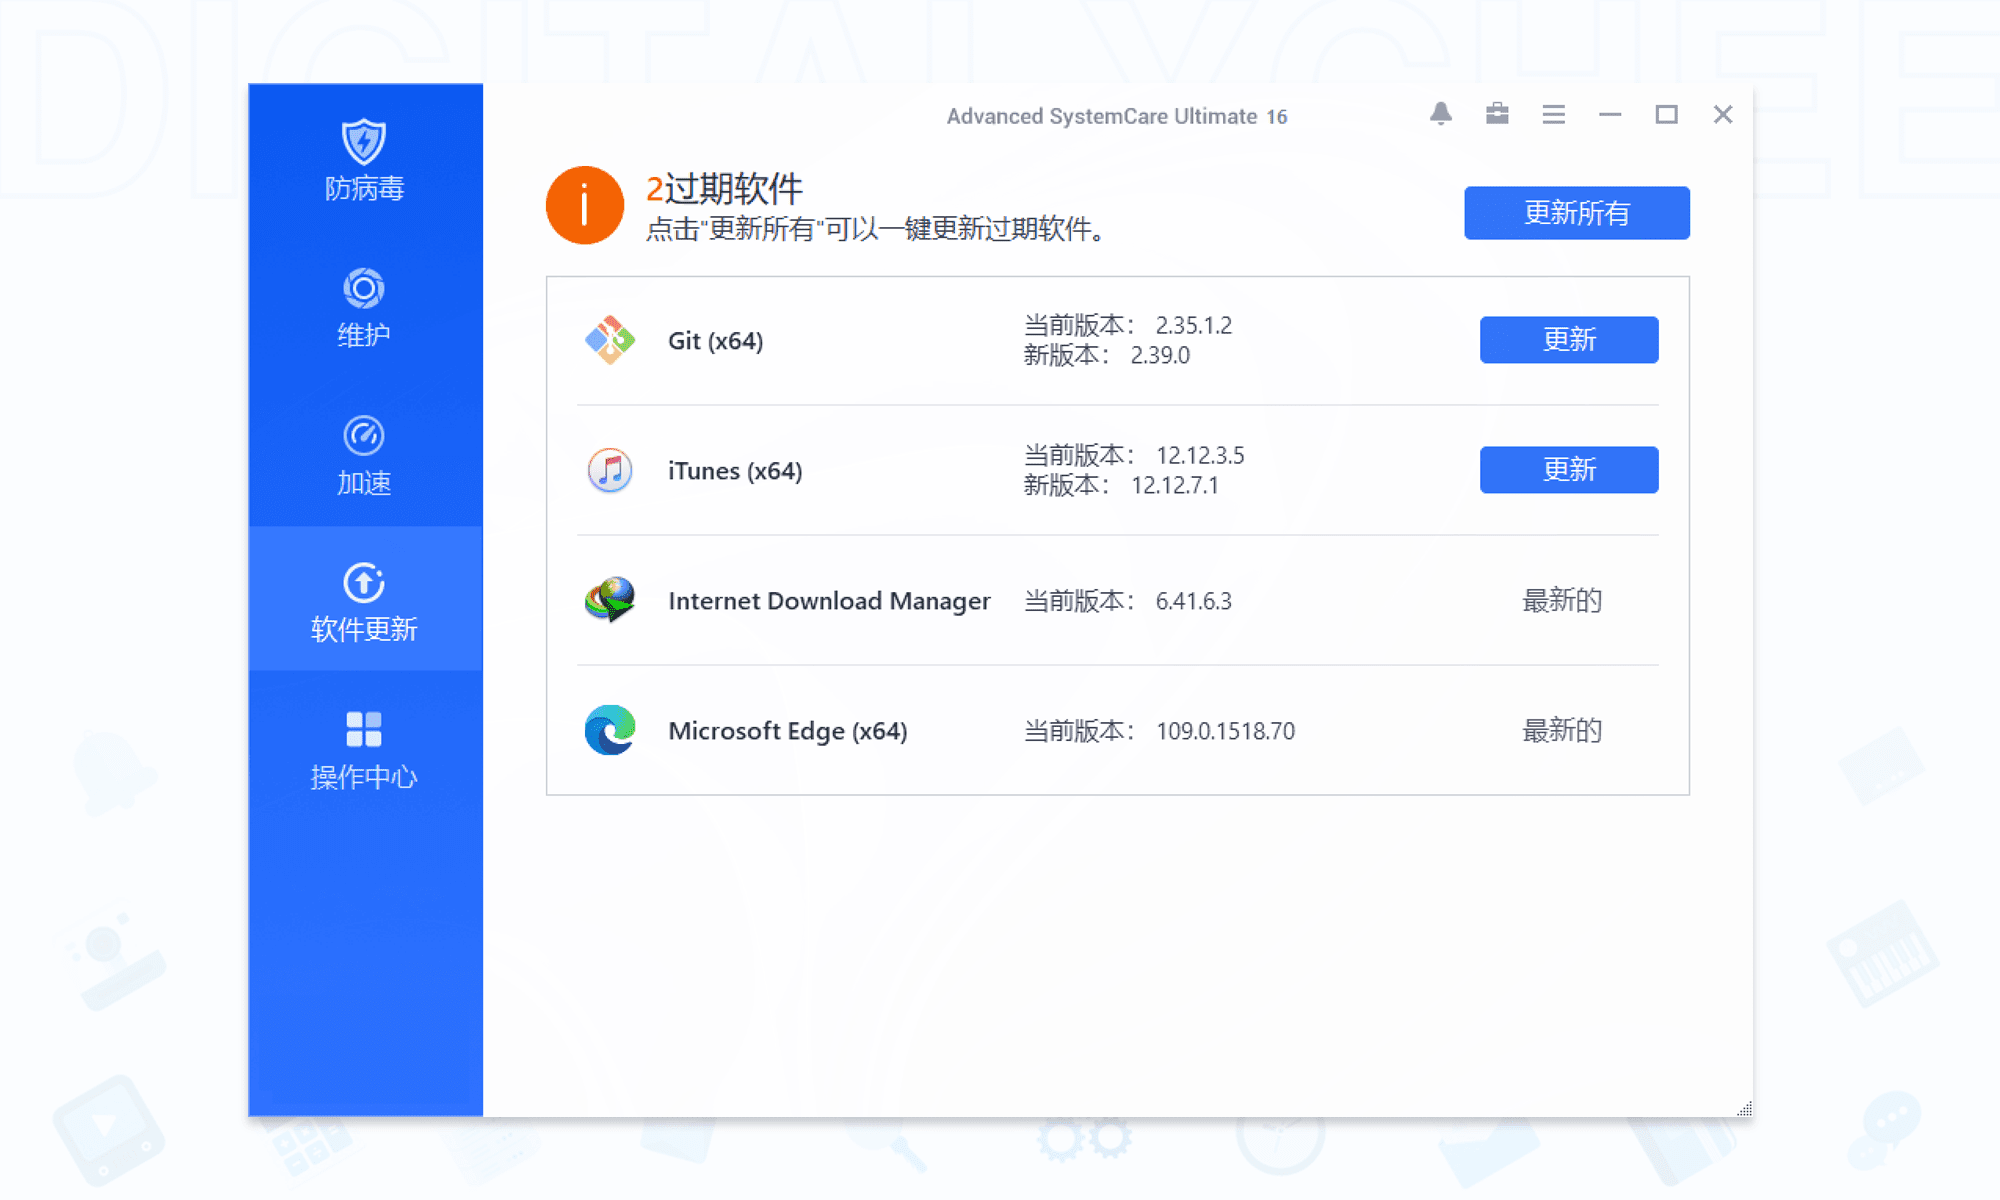Update Git to version 2.39.0
Image resolution: width=2000 pixels, height=1200 pixels.
(x=1568, y=340)
